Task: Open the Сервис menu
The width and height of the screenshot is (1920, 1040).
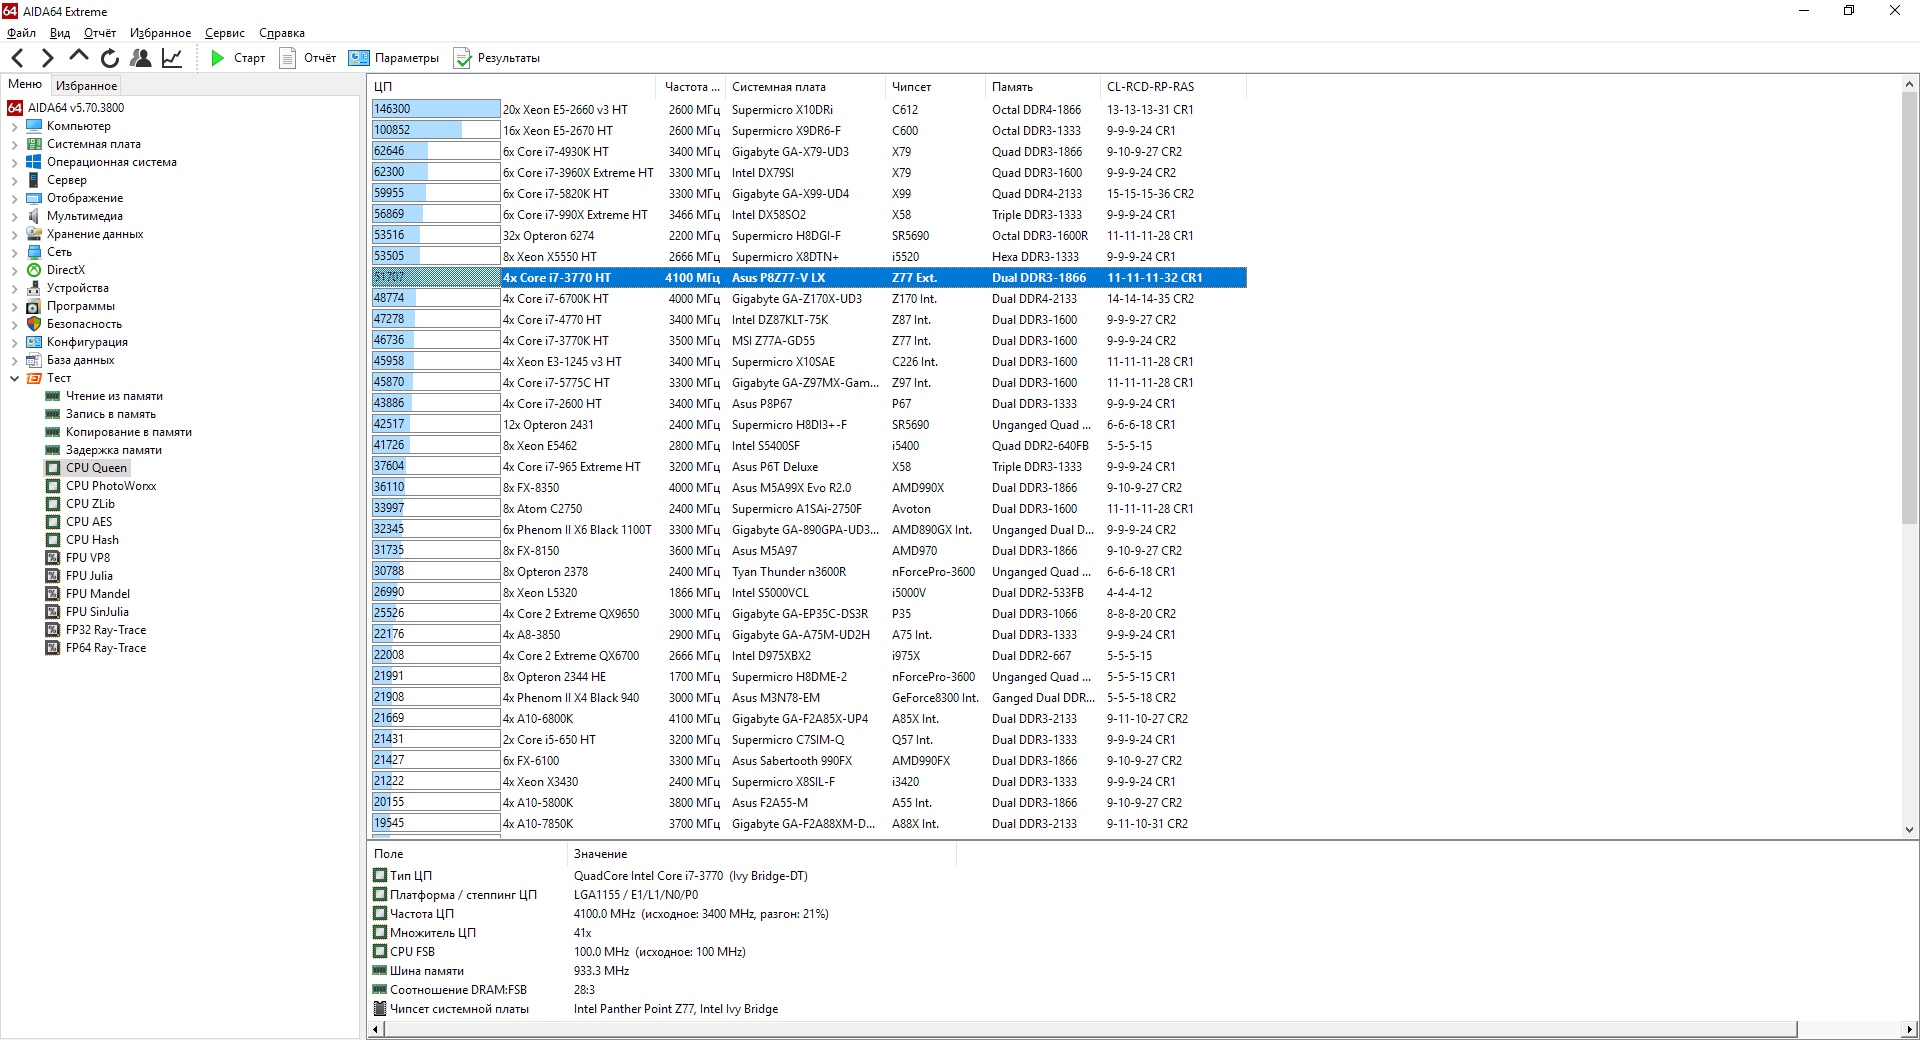Action: coord(225,33)
